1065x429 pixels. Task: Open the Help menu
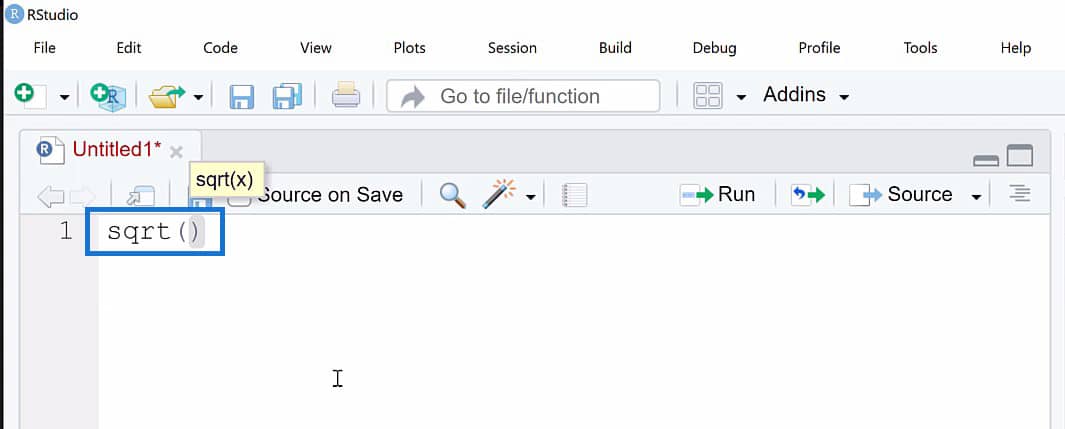pyautogui.click(x=1015, y=48)
